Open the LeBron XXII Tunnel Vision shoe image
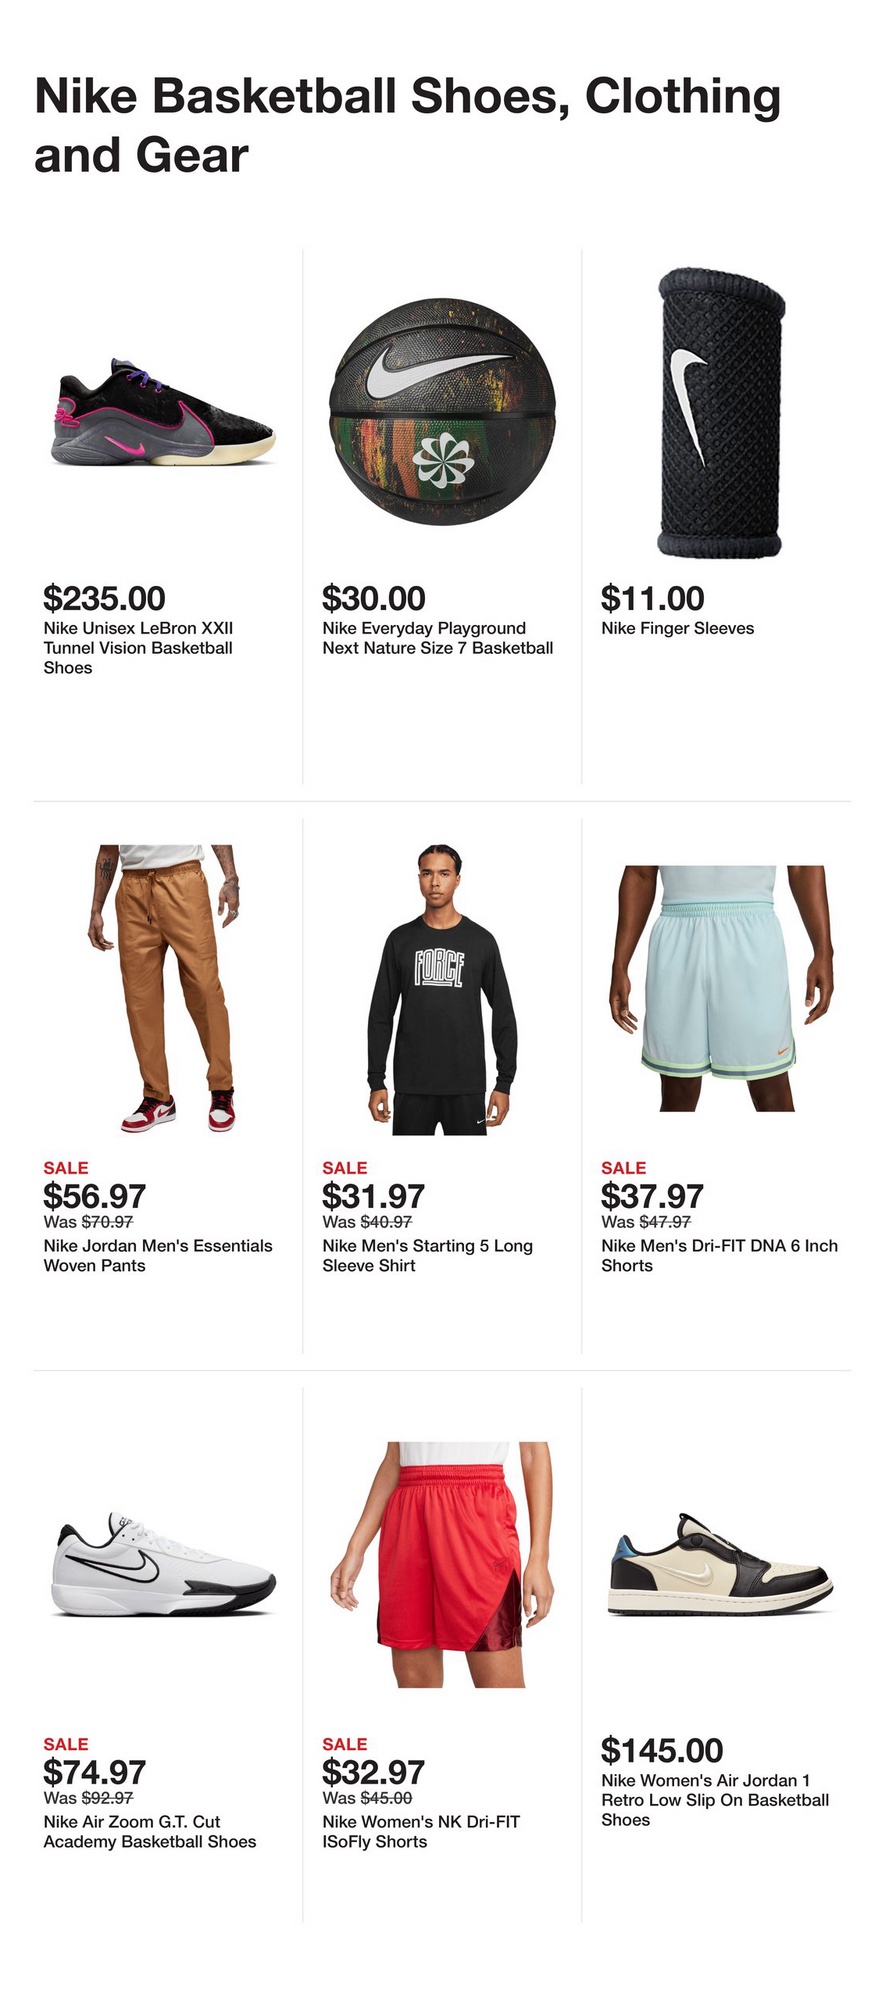 pyautogui.click(x=163, y=412)
